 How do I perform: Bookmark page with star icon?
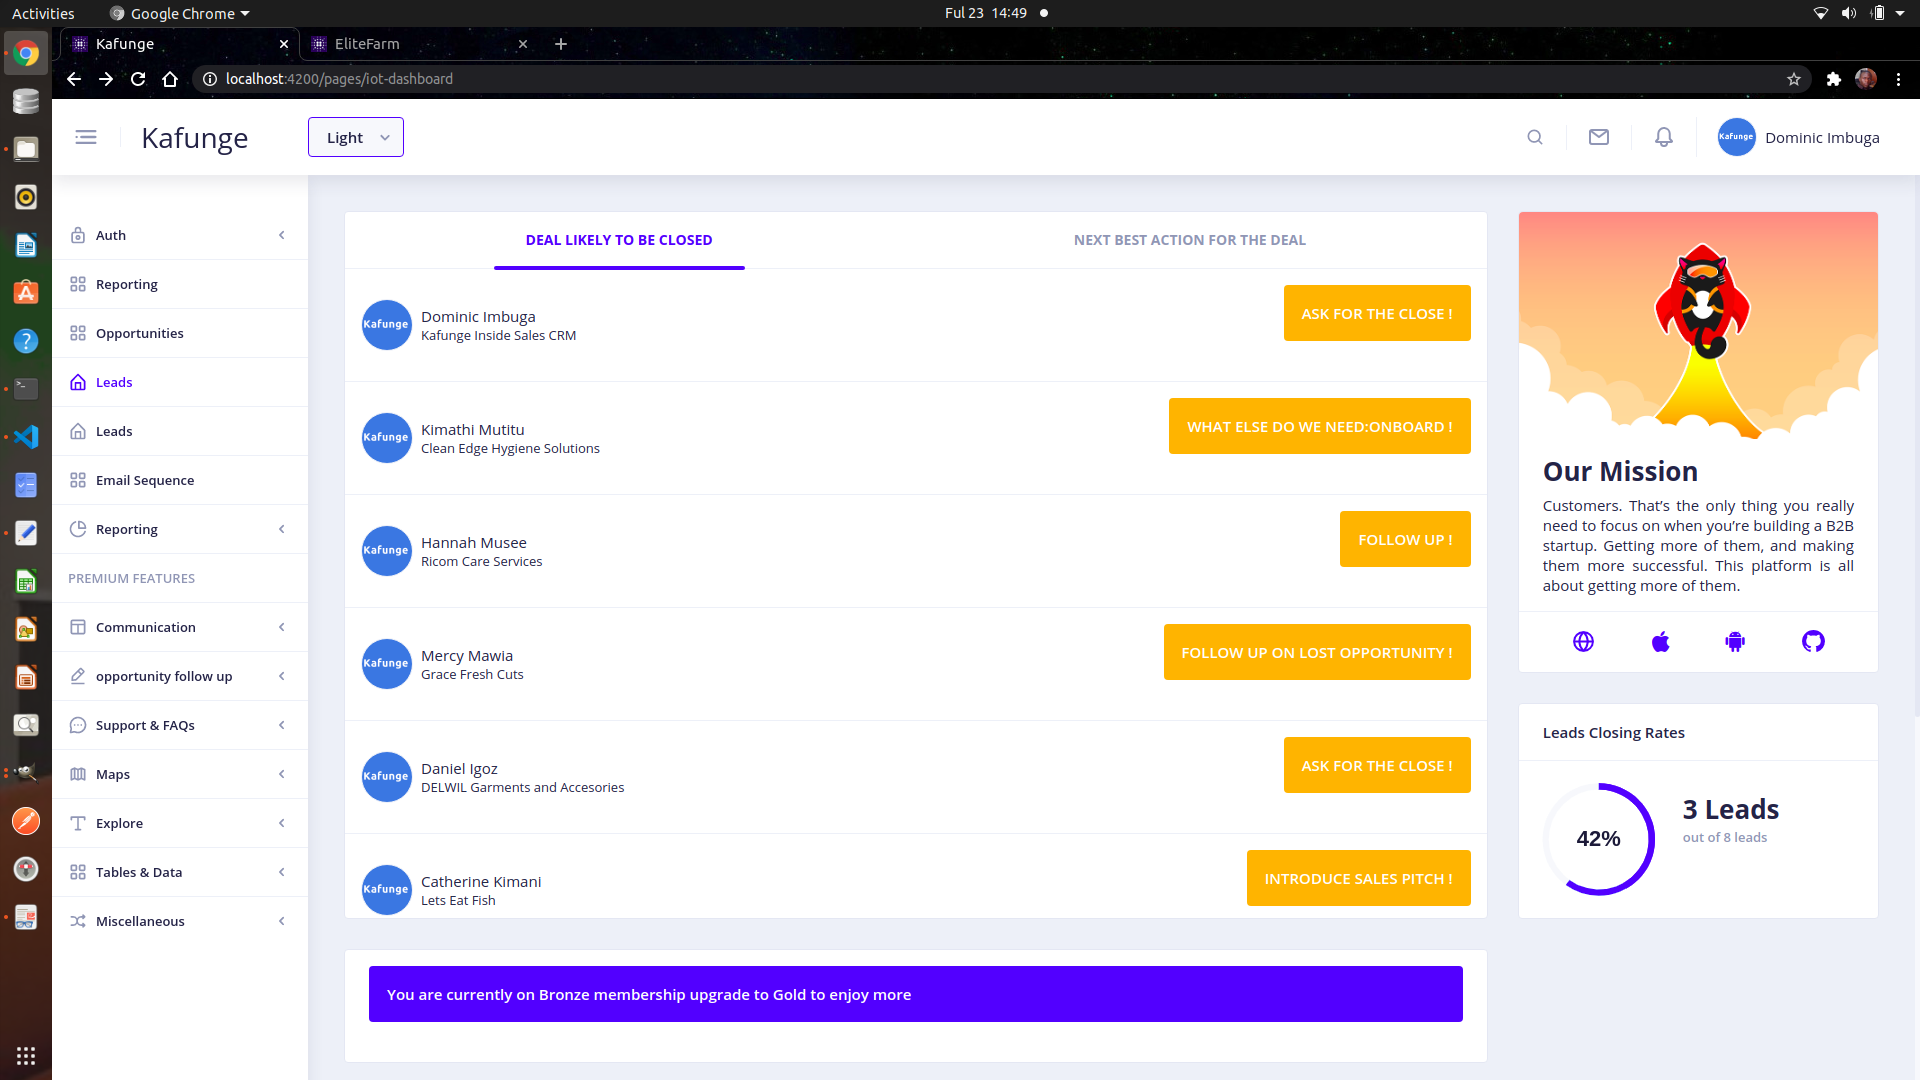(x=1794, y=79)
